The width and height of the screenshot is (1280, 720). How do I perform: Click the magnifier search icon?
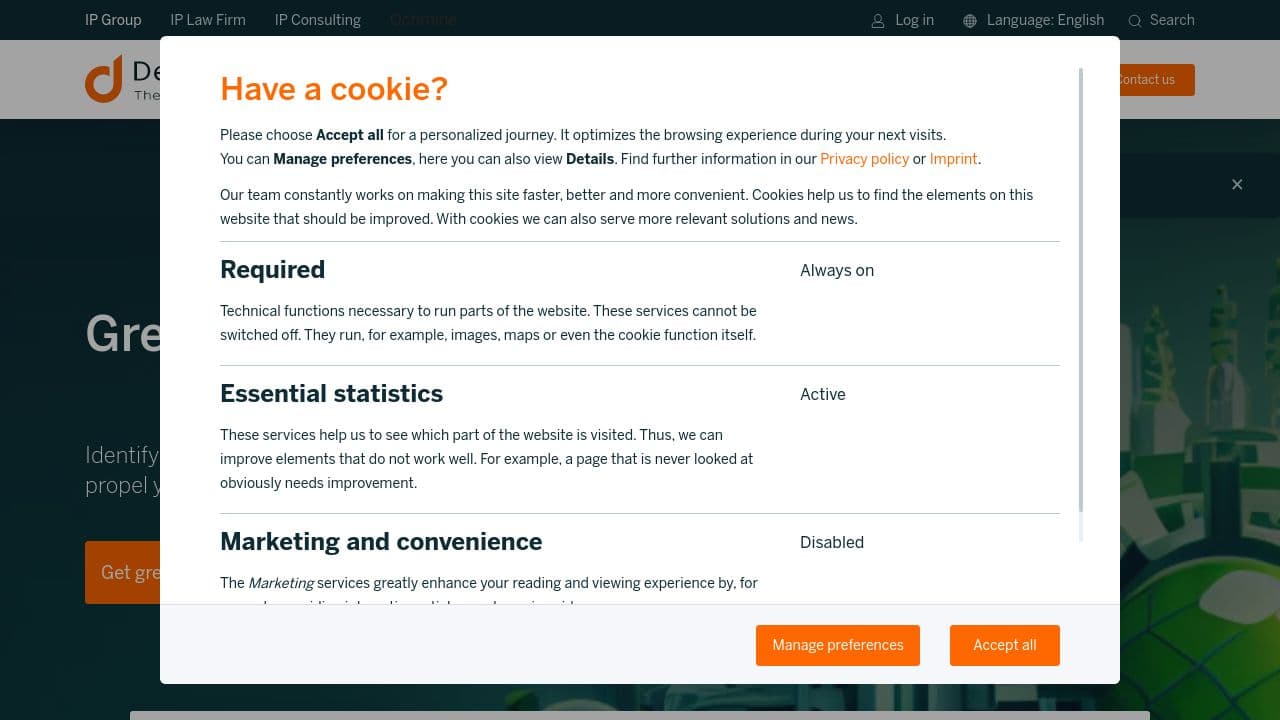point(1135,21)
